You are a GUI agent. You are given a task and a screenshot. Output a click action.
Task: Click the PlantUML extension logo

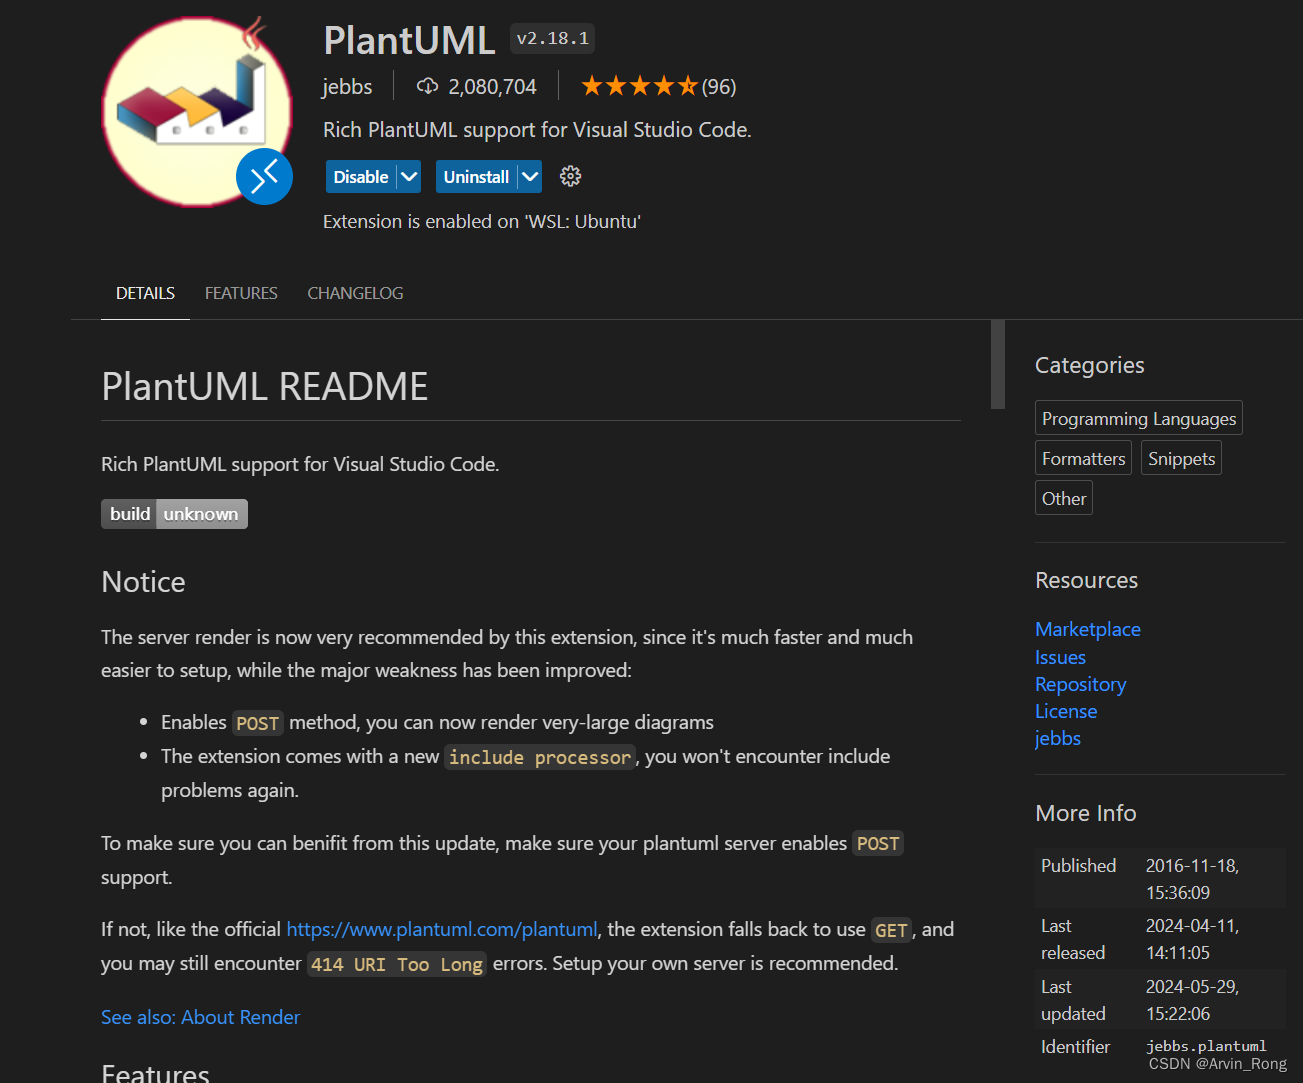(x=198, y=111)
